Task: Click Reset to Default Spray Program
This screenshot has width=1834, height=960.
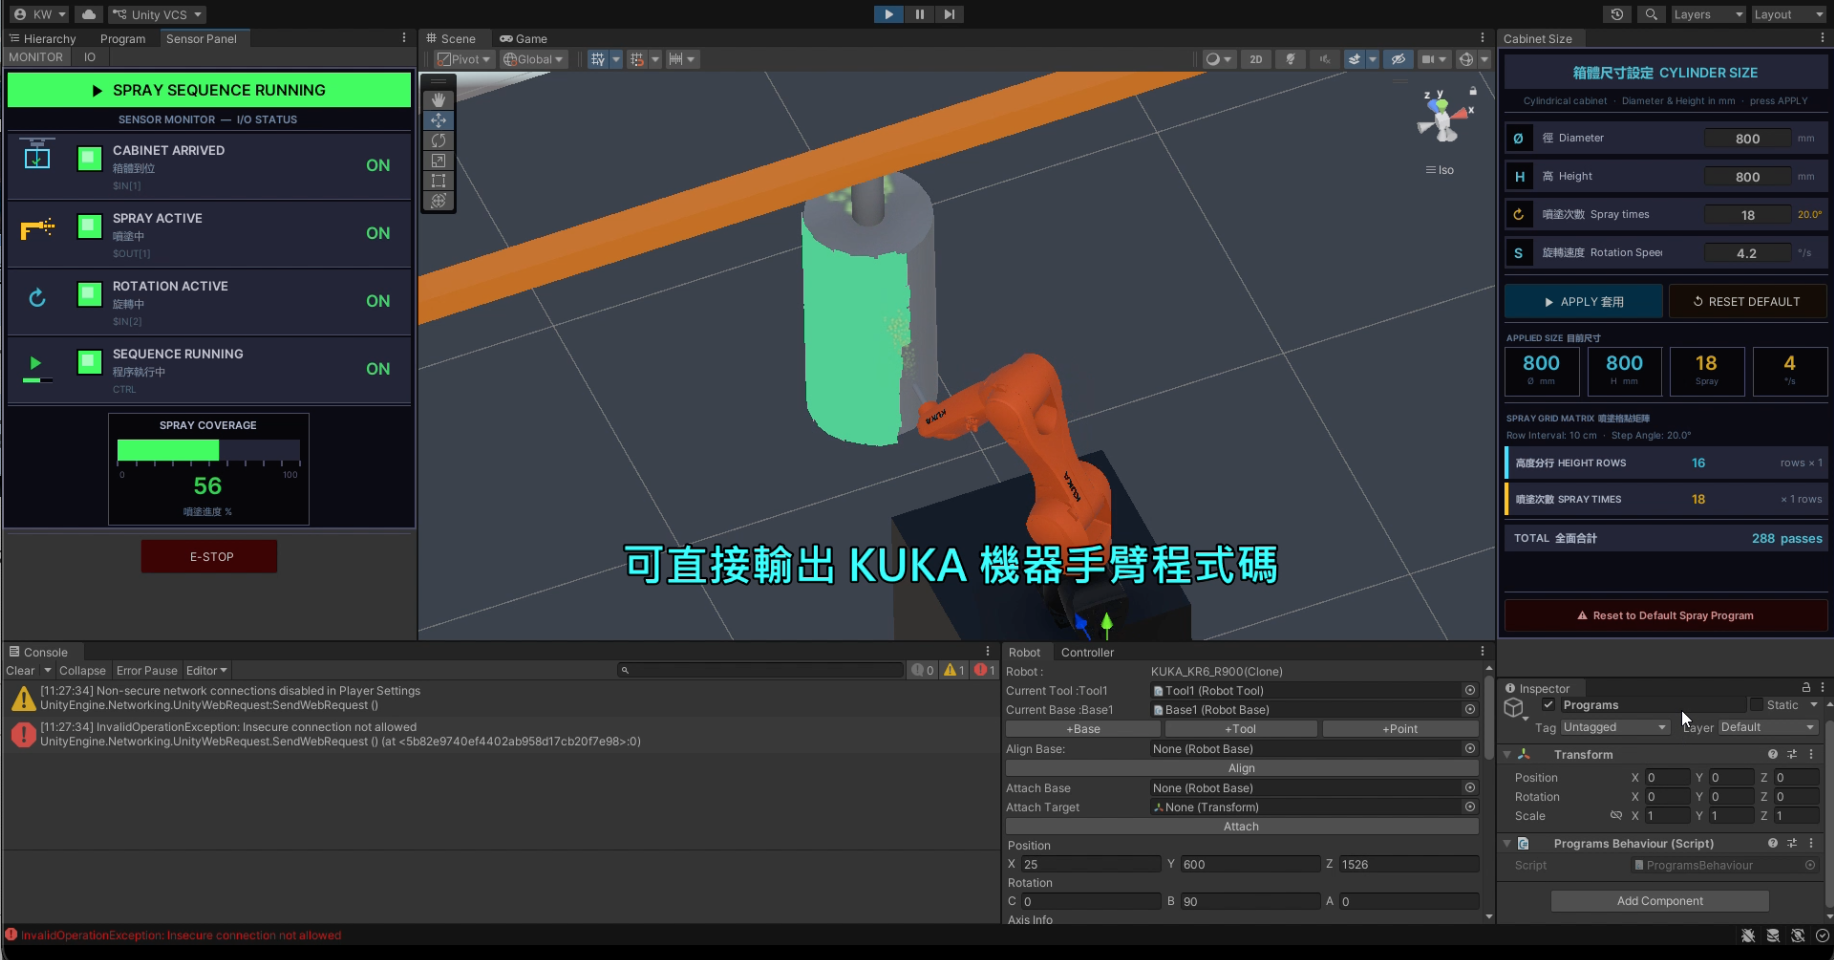Action: coord(1665,616)
